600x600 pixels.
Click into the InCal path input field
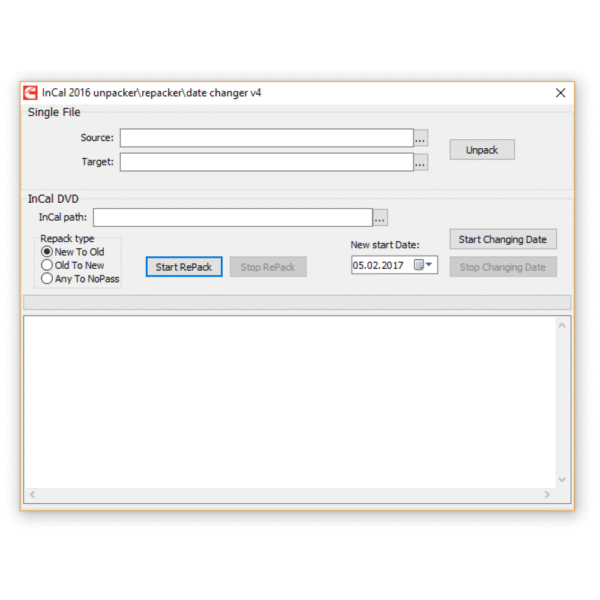(x=233, y=218)
